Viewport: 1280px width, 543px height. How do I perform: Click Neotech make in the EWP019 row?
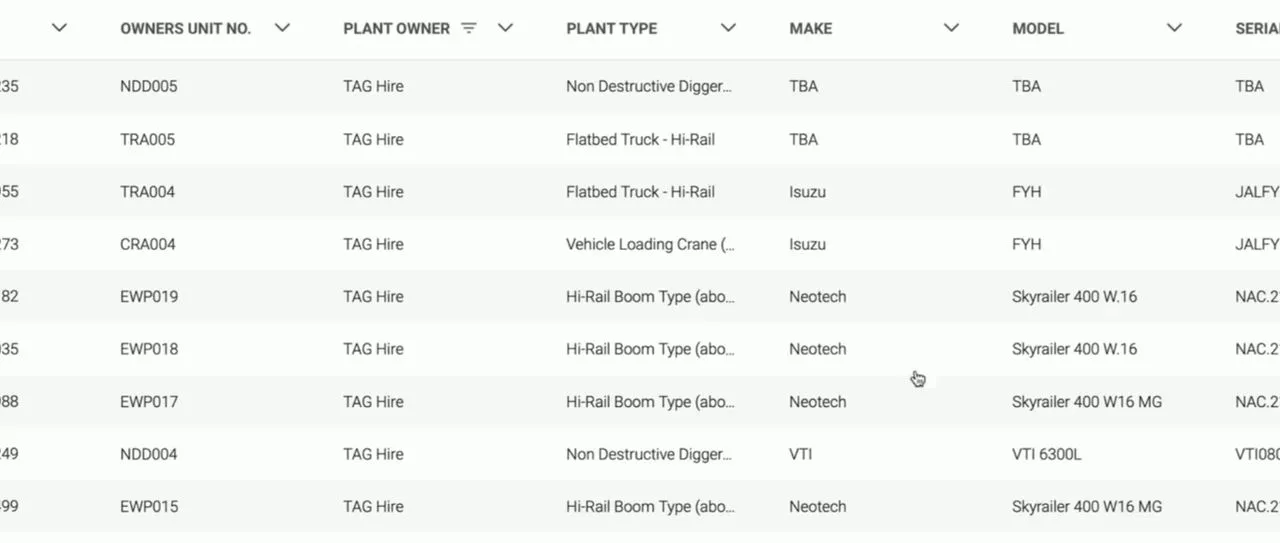point(817,296)
